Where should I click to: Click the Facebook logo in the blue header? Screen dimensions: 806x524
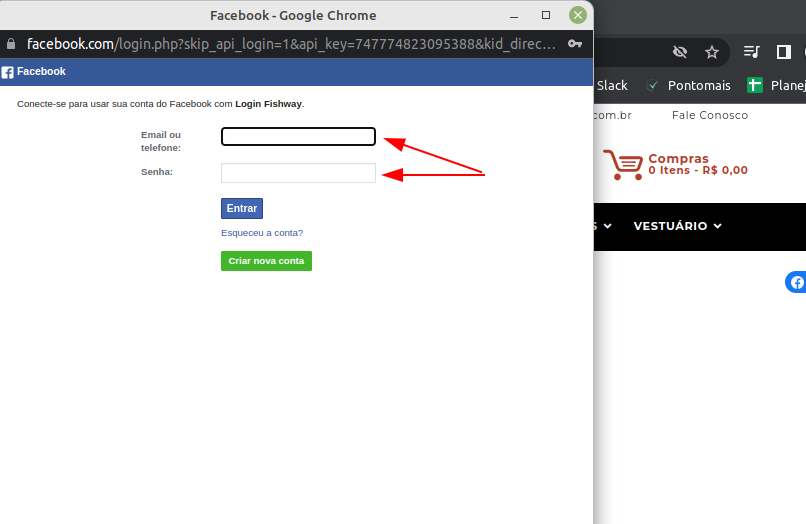pyautogui.click(x=7, y=72)
